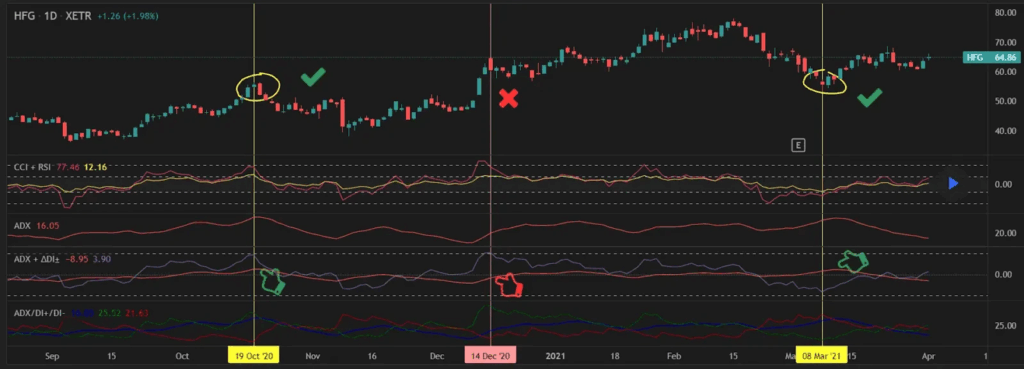Click the blue scroll-to-latest-bar arrow button
The height and width of the screenshot is (369, 1024).
coord(953,184)
